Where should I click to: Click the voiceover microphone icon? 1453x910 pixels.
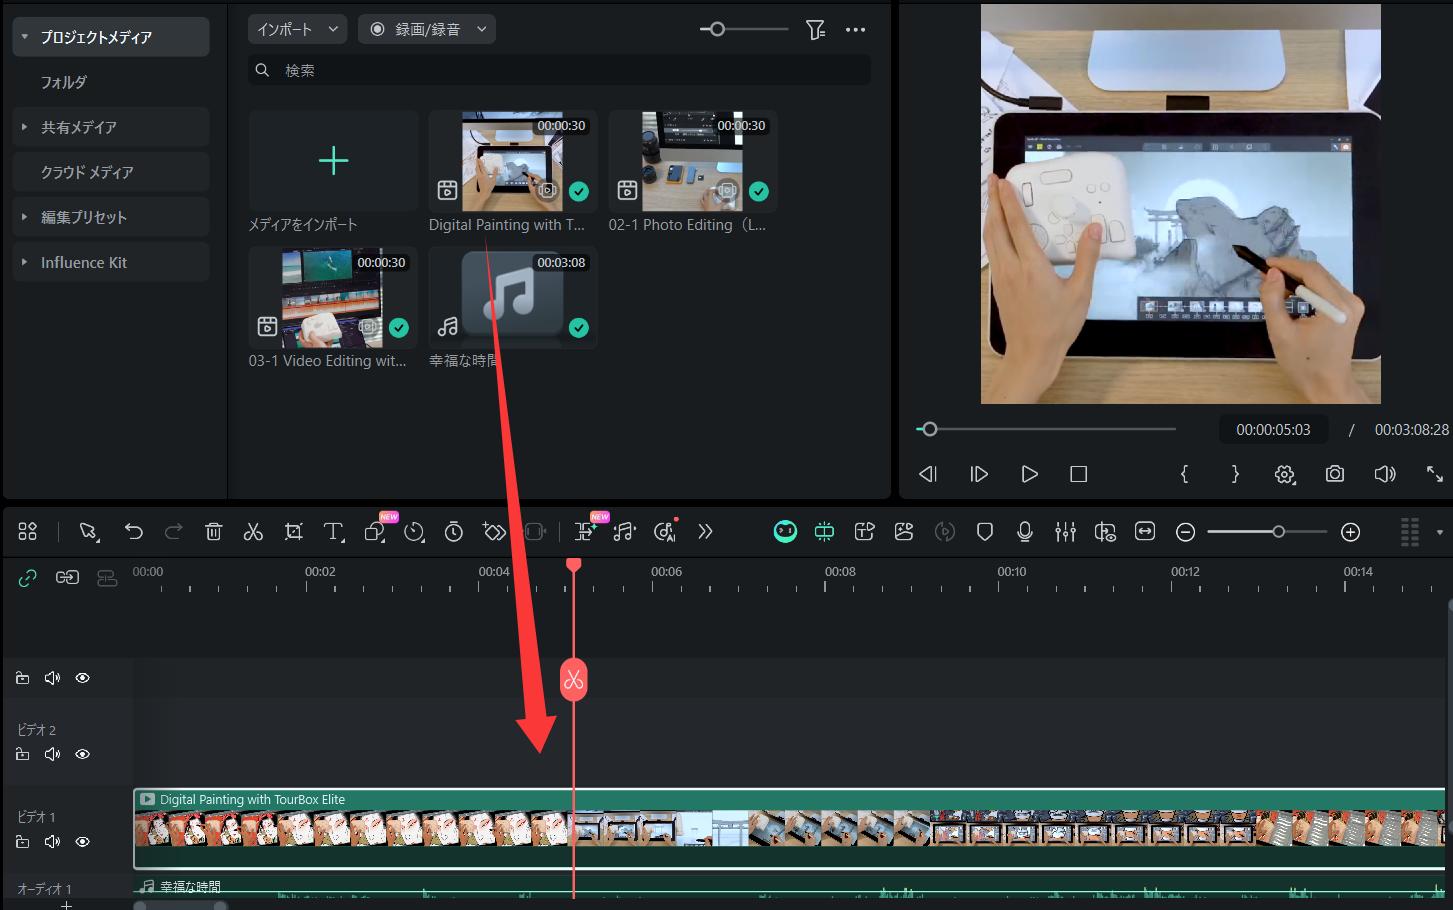(1024, 532)
